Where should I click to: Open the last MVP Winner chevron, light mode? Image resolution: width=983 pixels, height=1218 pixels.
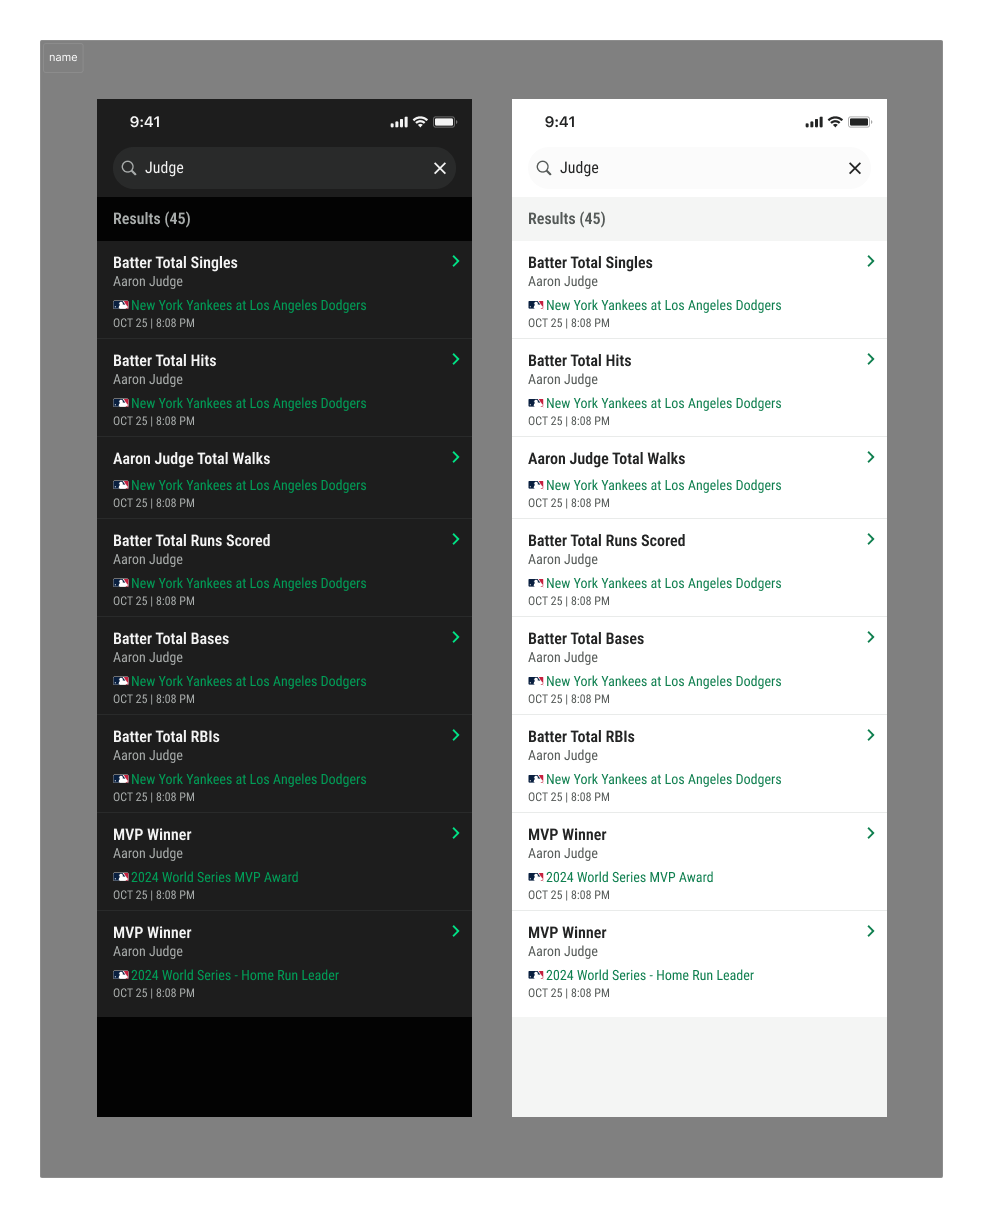click(871, 931)
